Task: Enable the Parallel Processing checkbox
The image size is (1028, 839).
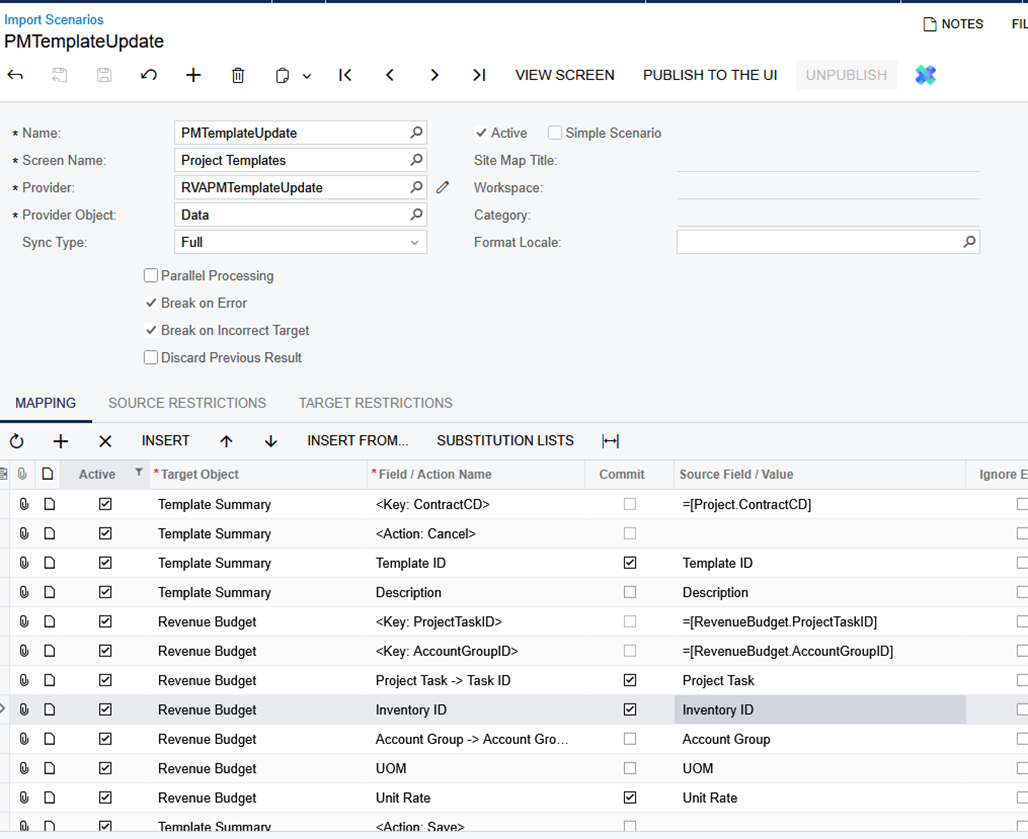Action: point(151,276)
